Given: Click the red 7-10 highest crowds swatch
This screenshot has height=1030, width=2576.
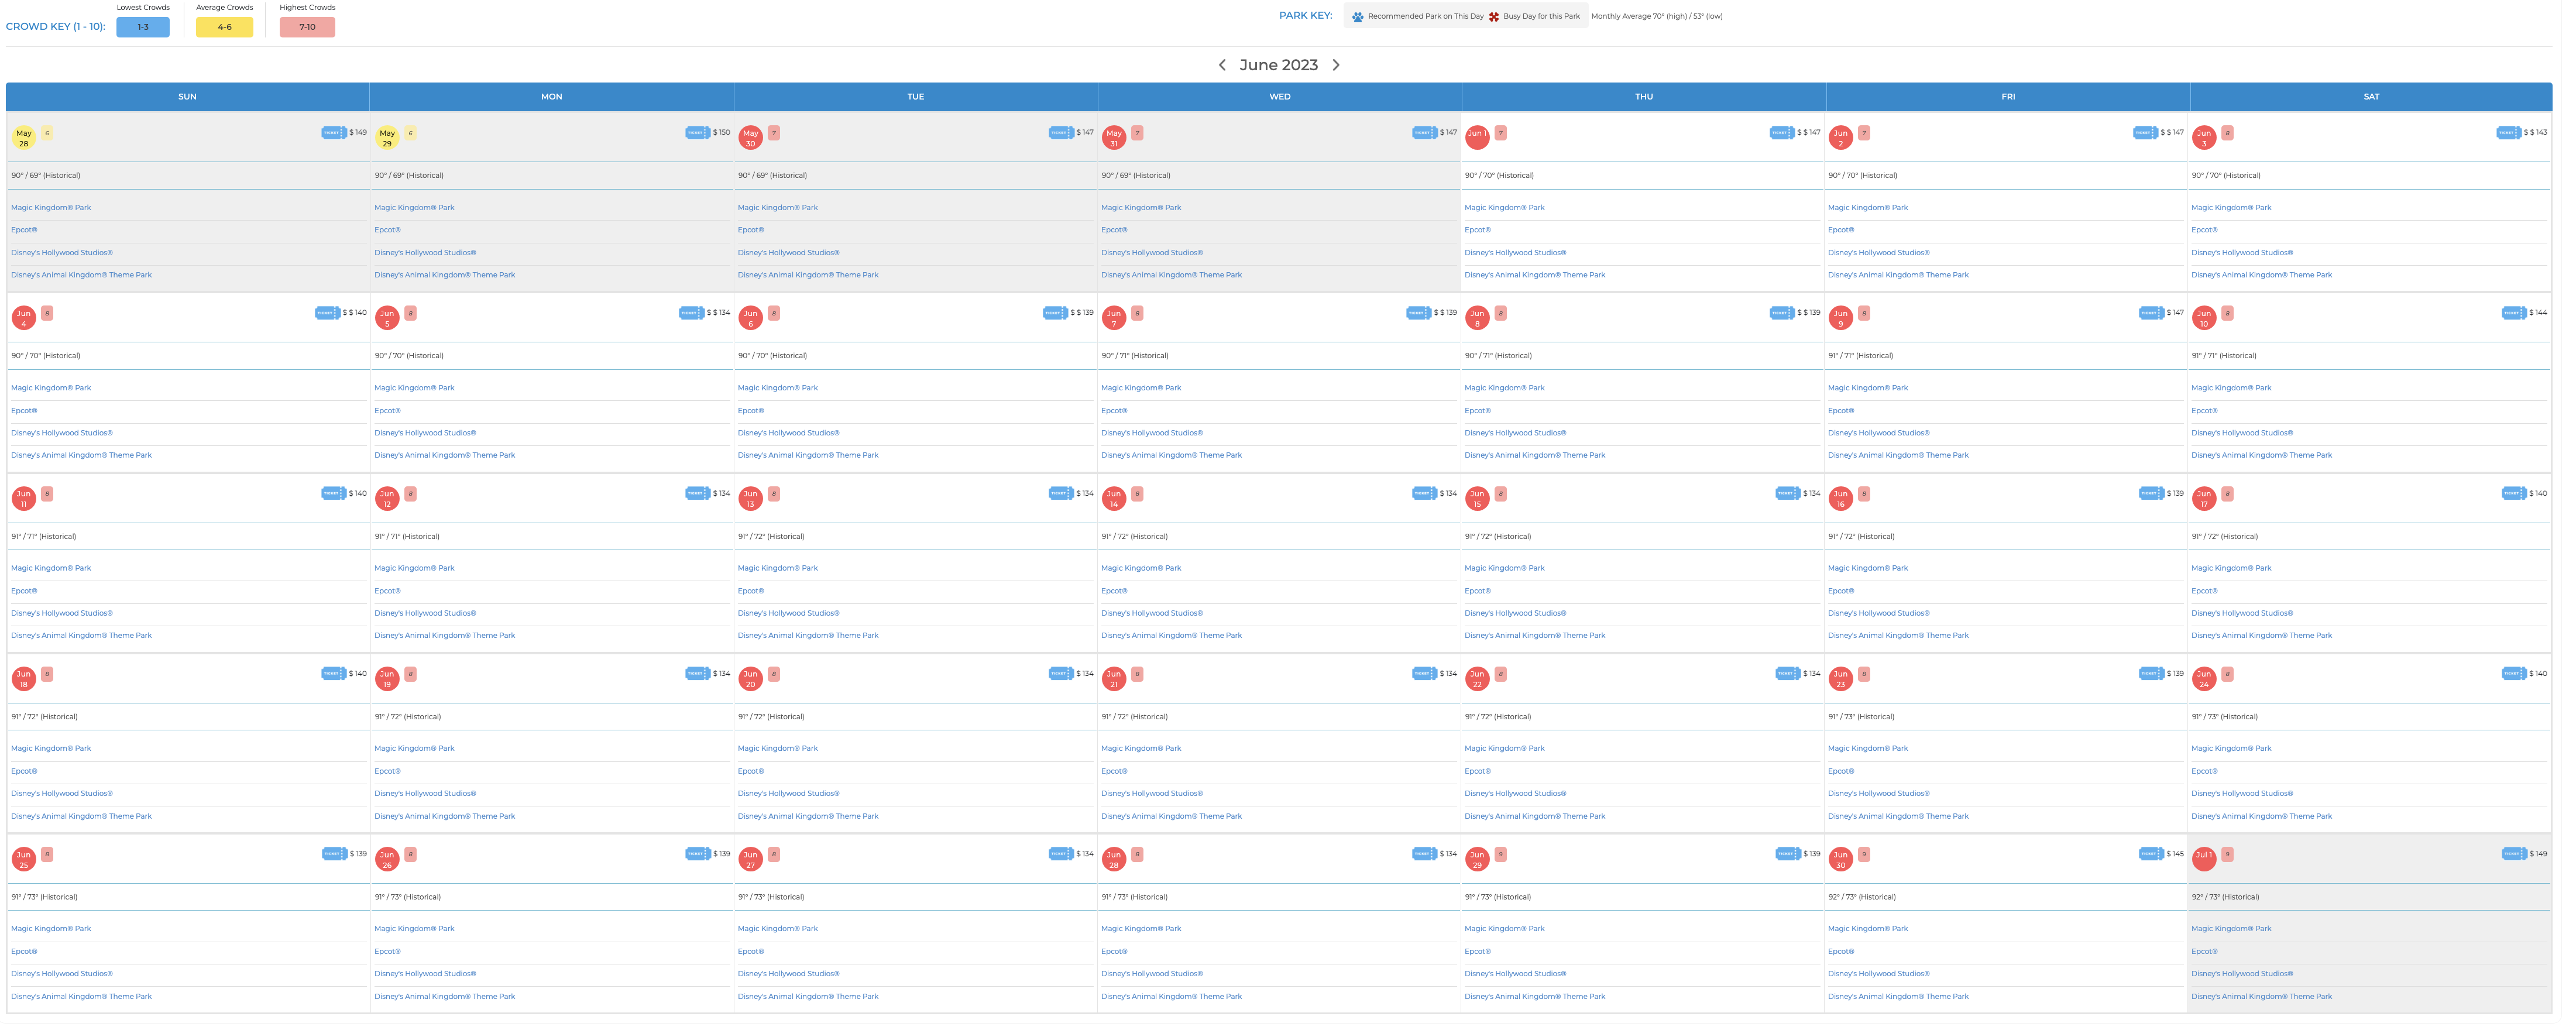Looking at the screenshot, I should pos(307,27).
